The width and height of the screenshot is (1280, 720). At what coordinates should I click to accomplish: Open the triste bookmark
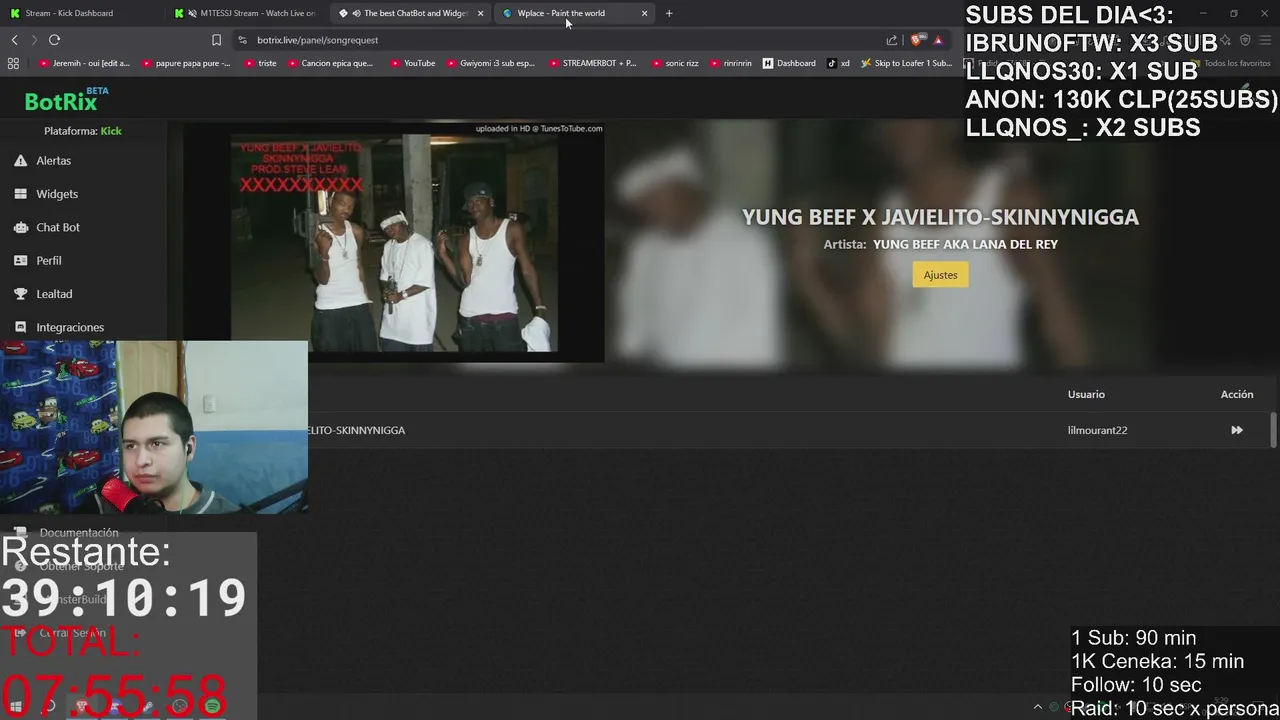click(260, 63)
